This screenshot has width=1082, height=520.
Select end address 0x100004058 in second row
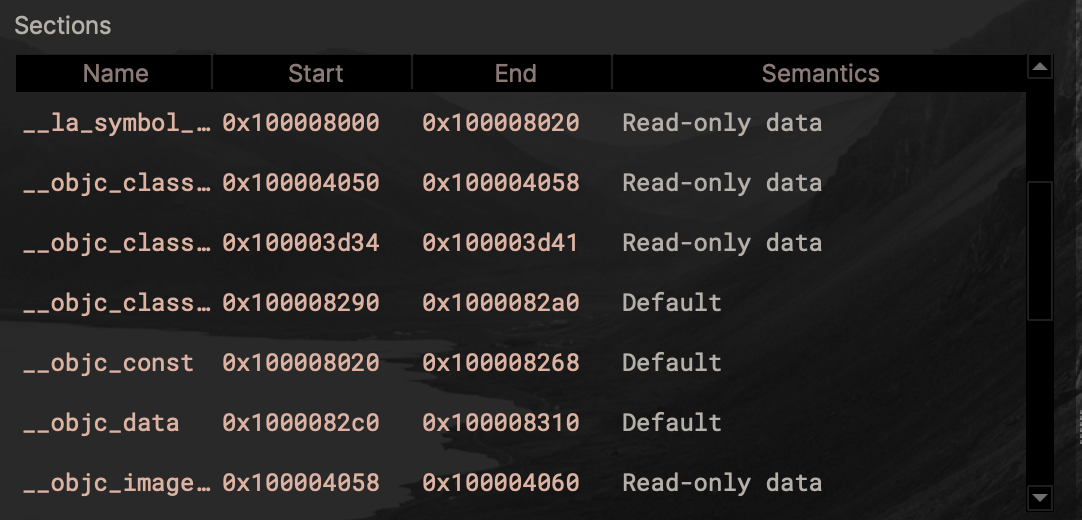click(x=501, y=183)
